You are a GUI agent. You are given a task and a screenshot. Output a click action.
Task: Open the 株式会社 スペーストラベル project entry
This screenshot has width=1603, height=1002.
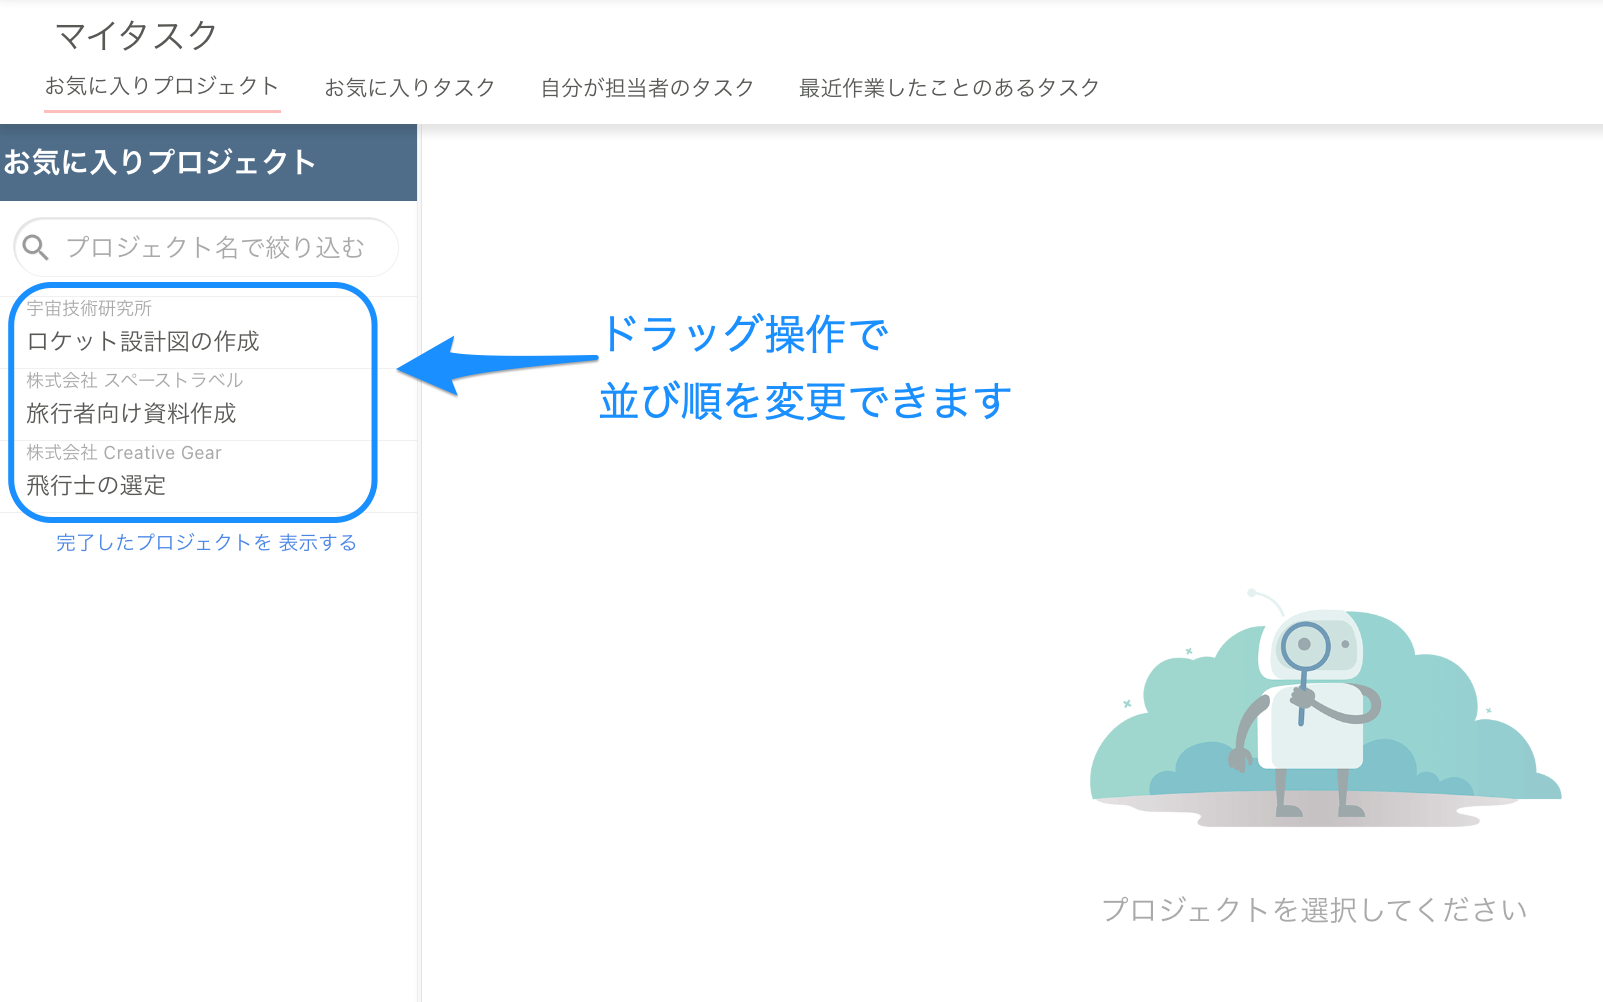134,380
